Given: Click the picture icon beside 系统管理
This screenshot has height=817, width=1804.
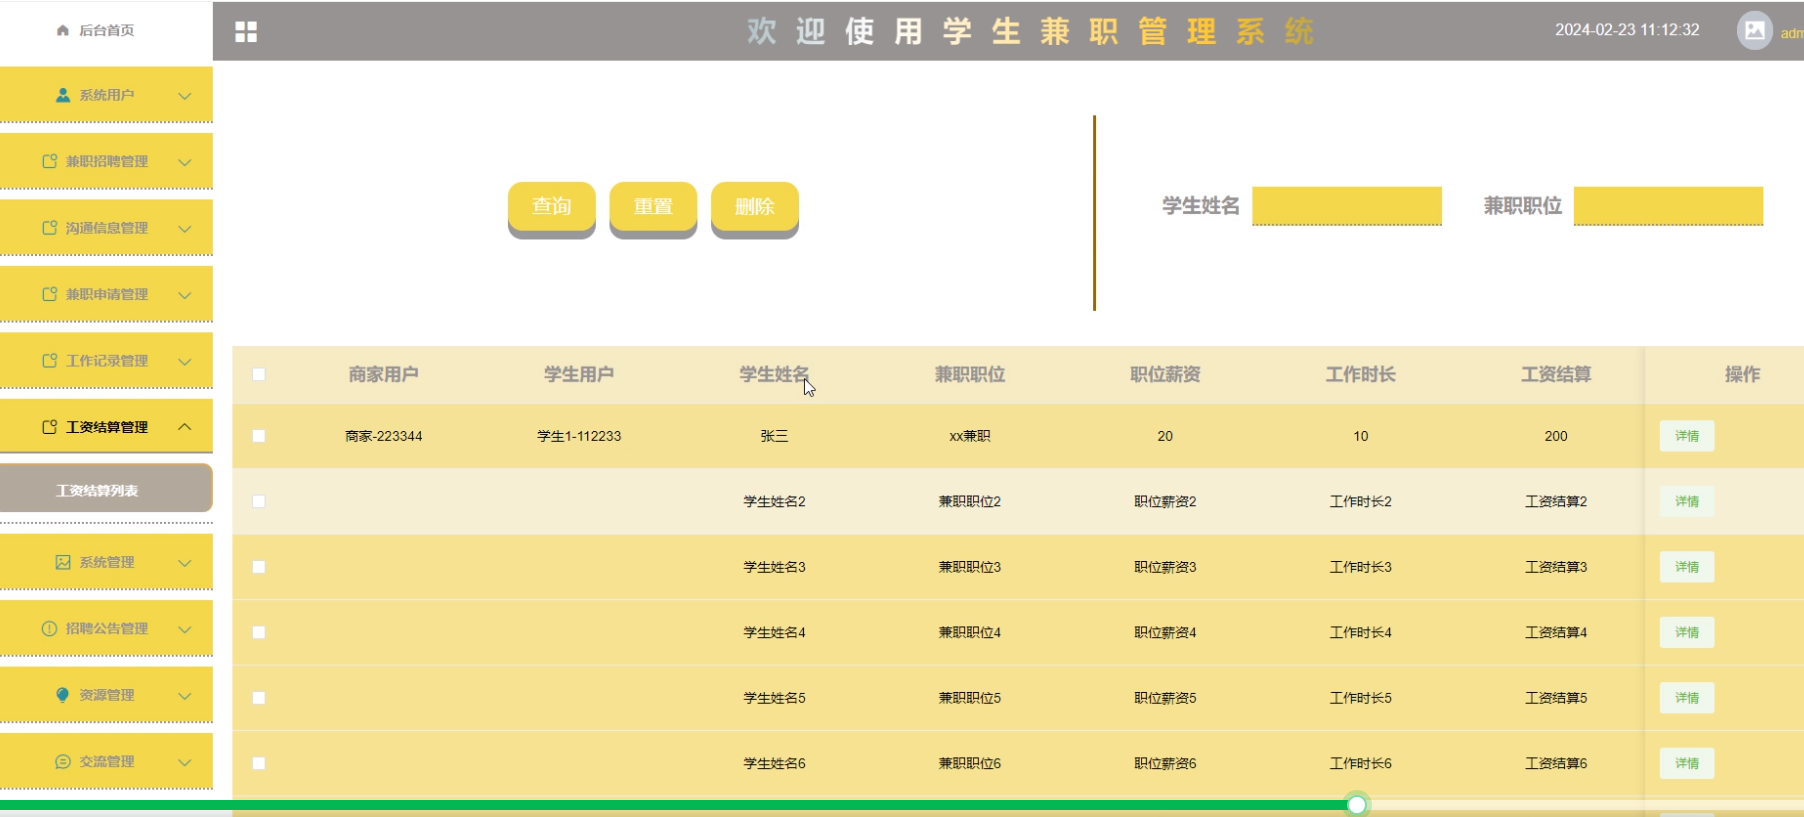Looking at the screenshot, I should click(63, 562).
